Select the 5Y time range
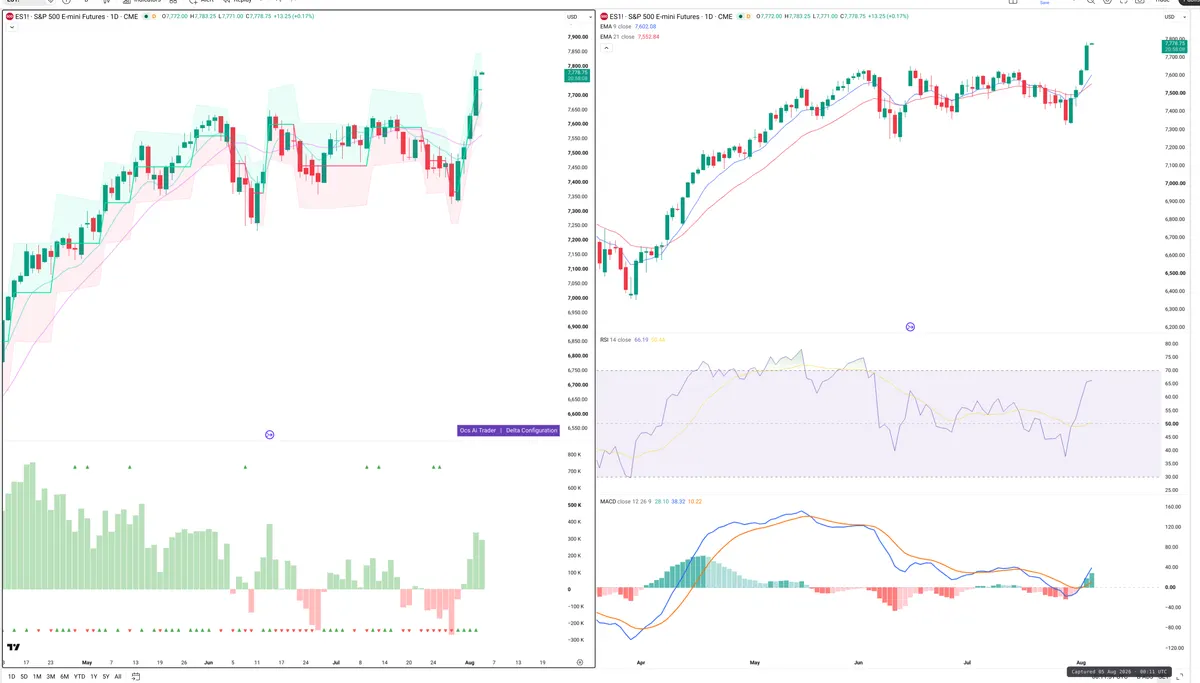Viewport: 1200px width, 683px height. pos(106,677)
